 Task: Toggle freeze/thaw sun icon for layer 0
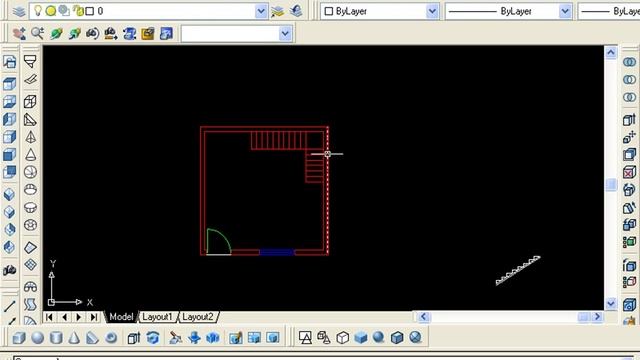[51, 11]
